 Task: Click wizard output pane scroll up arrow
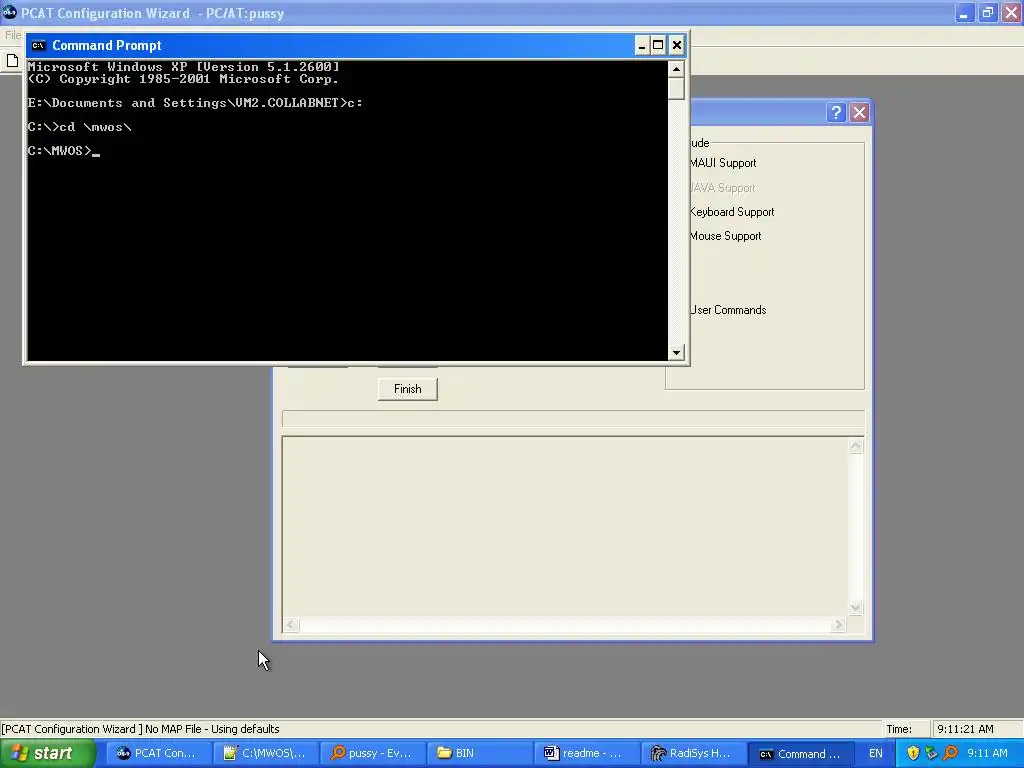point(856,446)
